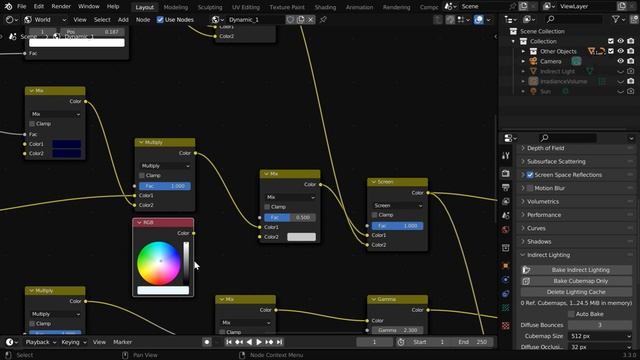Open the Render menu

61,7
